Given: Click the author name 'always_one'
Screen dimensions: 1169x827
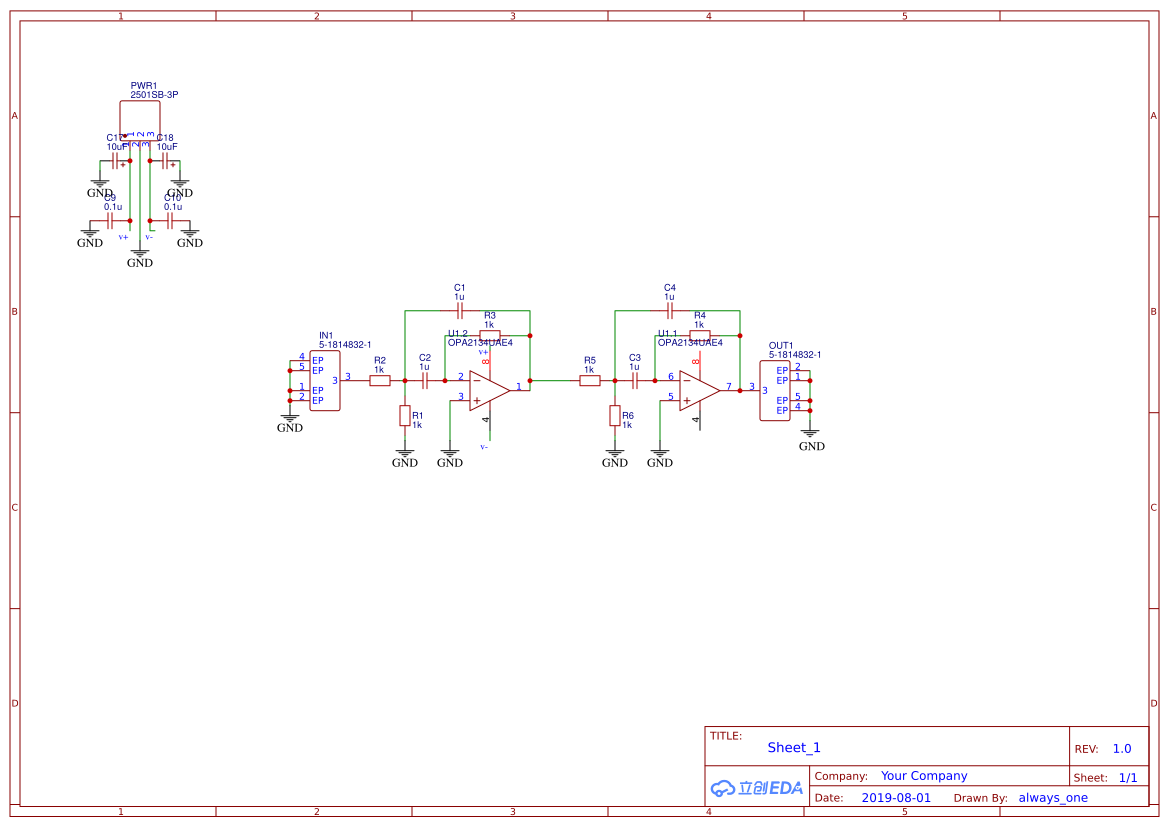Looking at the screenshot, I should 1053,798.
